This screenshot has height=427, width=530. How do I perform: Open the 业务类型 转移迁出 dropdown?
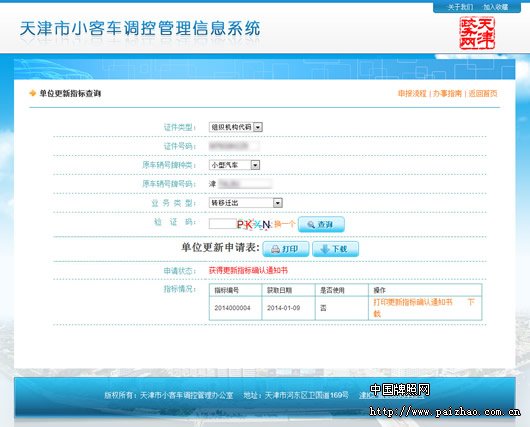click(278, 203)
